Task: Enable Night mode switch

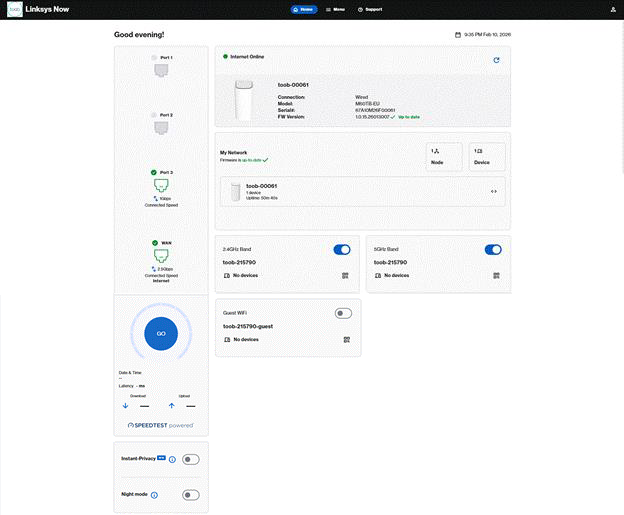Action: click(x=191, y=495)
